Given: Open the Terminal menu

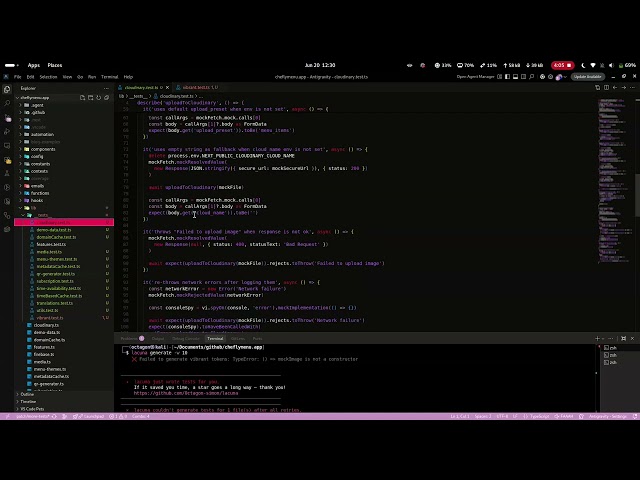Looking at the screenshot, I should tap(109, 77).
